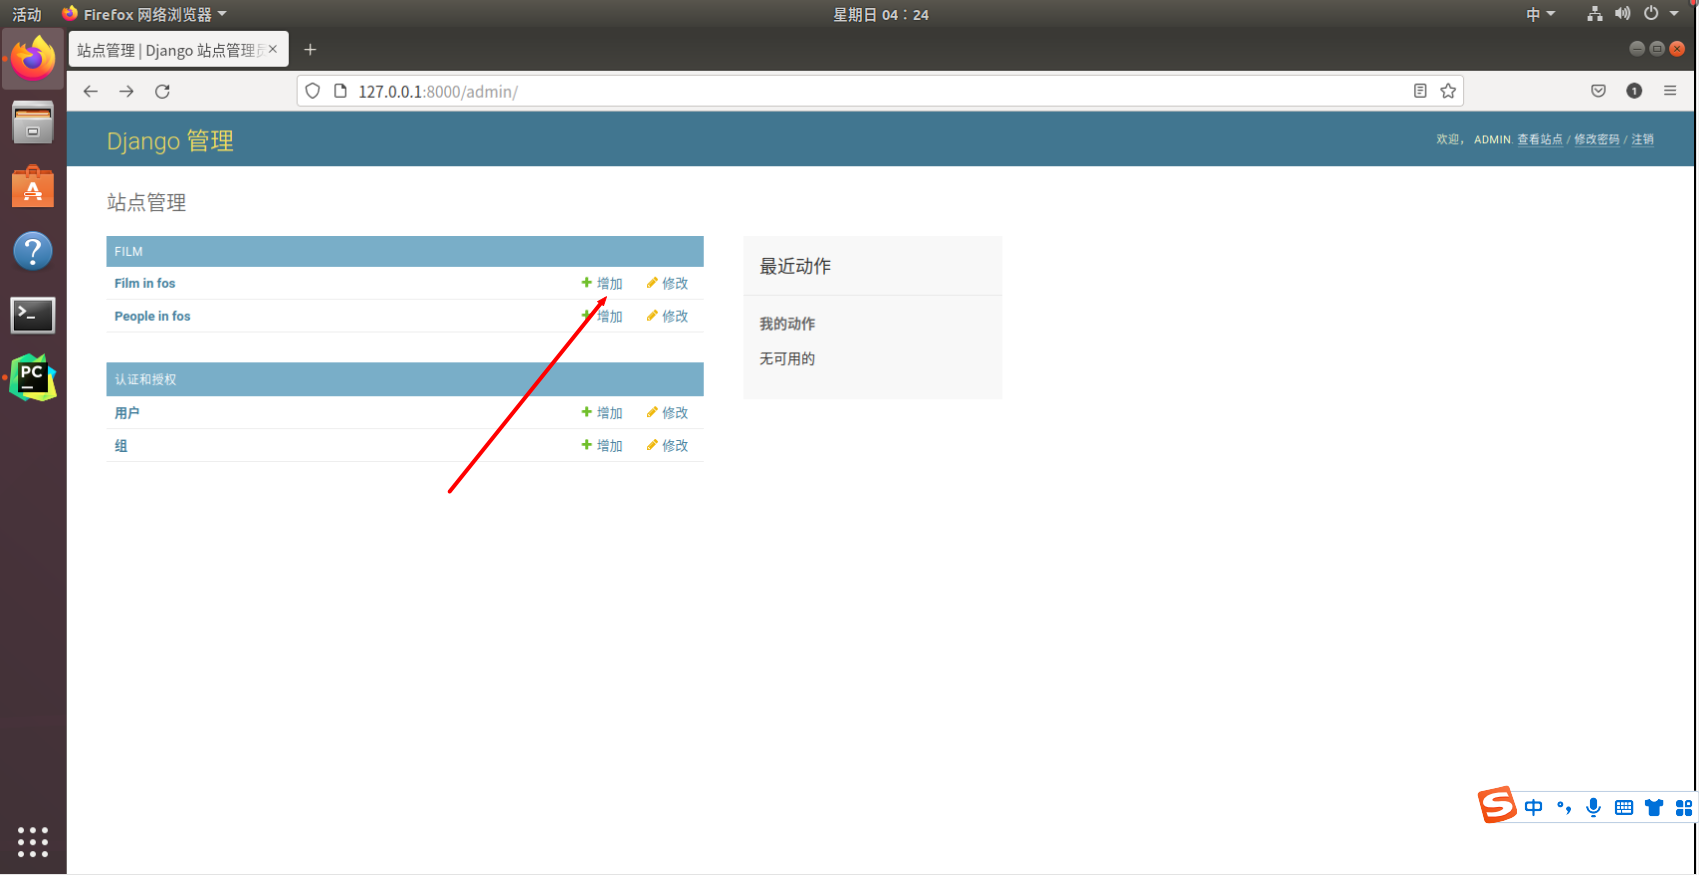The image size is (1699, 875).
Task: Click 修改 for People in fos
Action: click(667, 316)
